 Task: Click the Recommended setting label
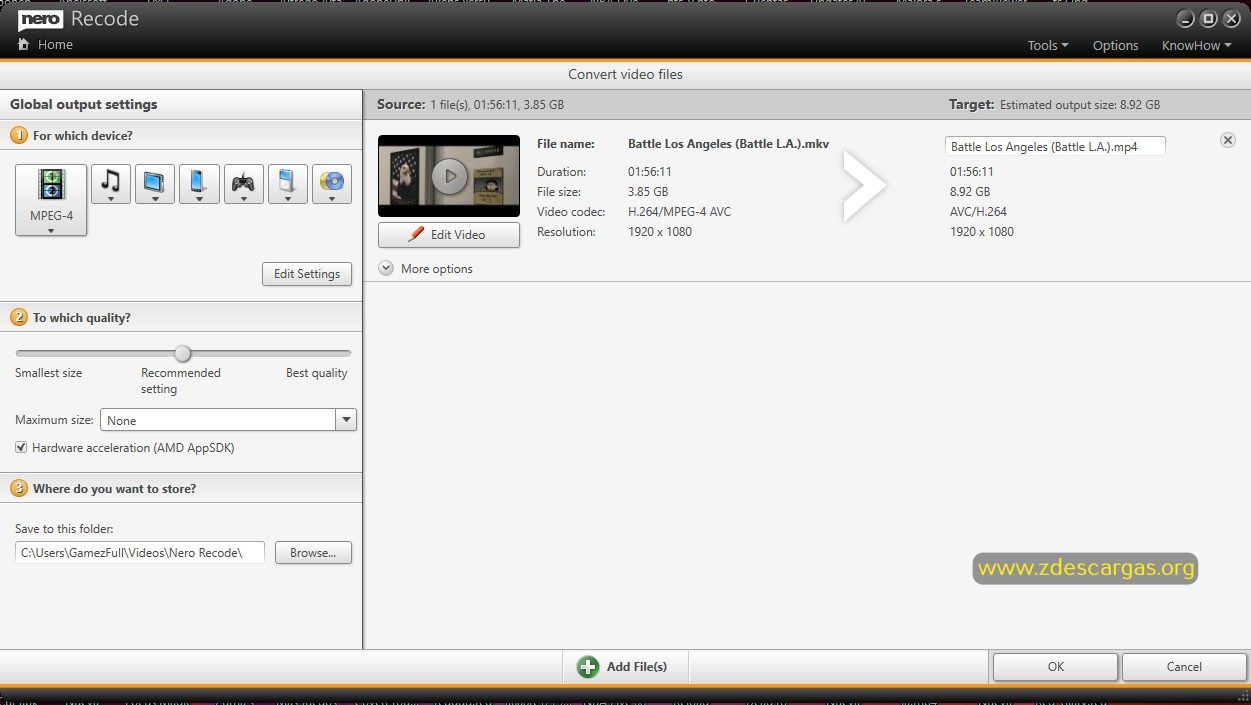180,381
